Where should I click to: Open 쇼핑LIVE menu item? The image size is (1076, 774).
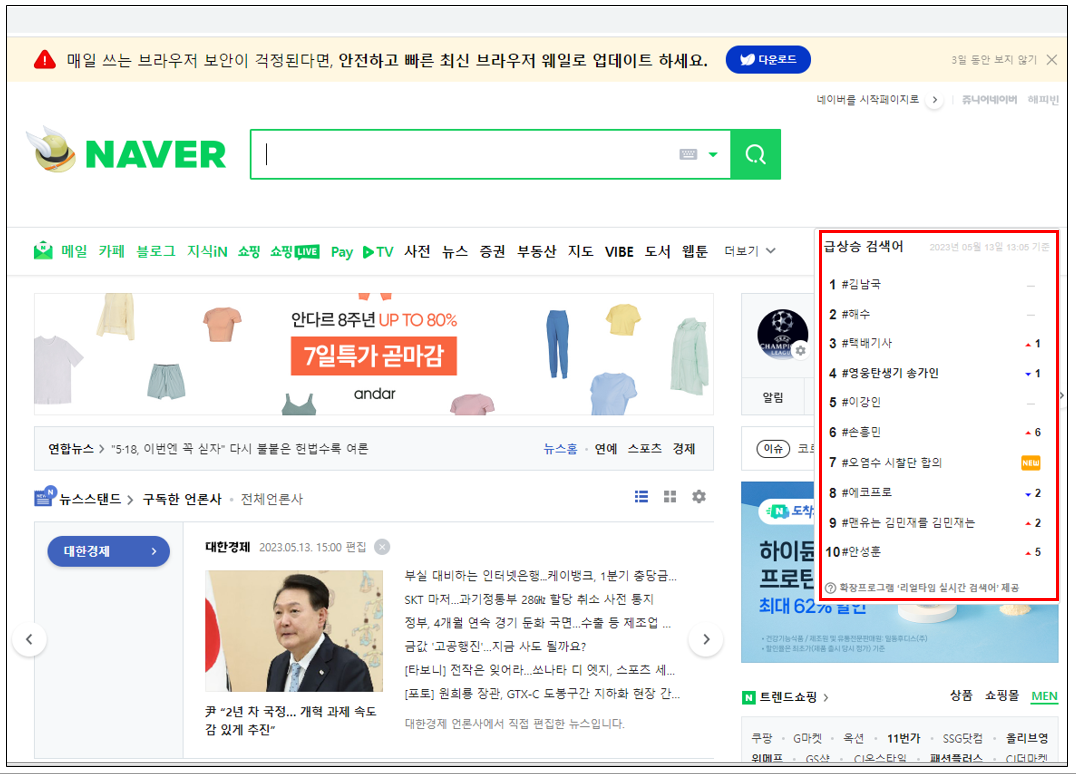(x=294, y=251)
